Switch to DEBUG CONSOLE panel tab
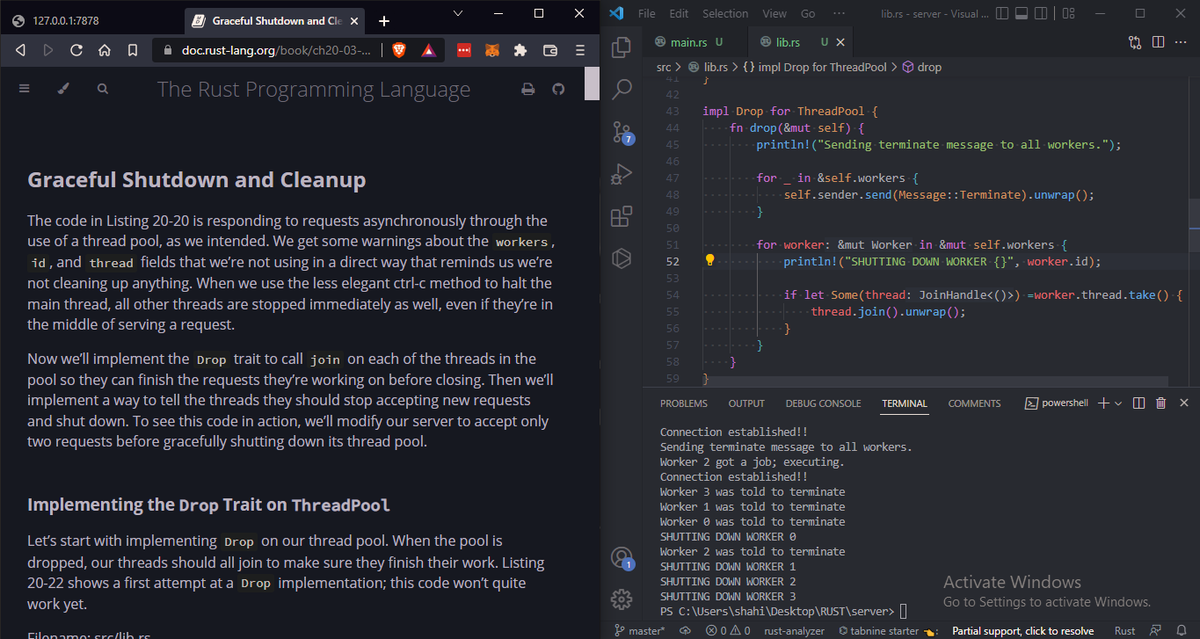This screenshot has height=639, width=1200. coord(823,403)
